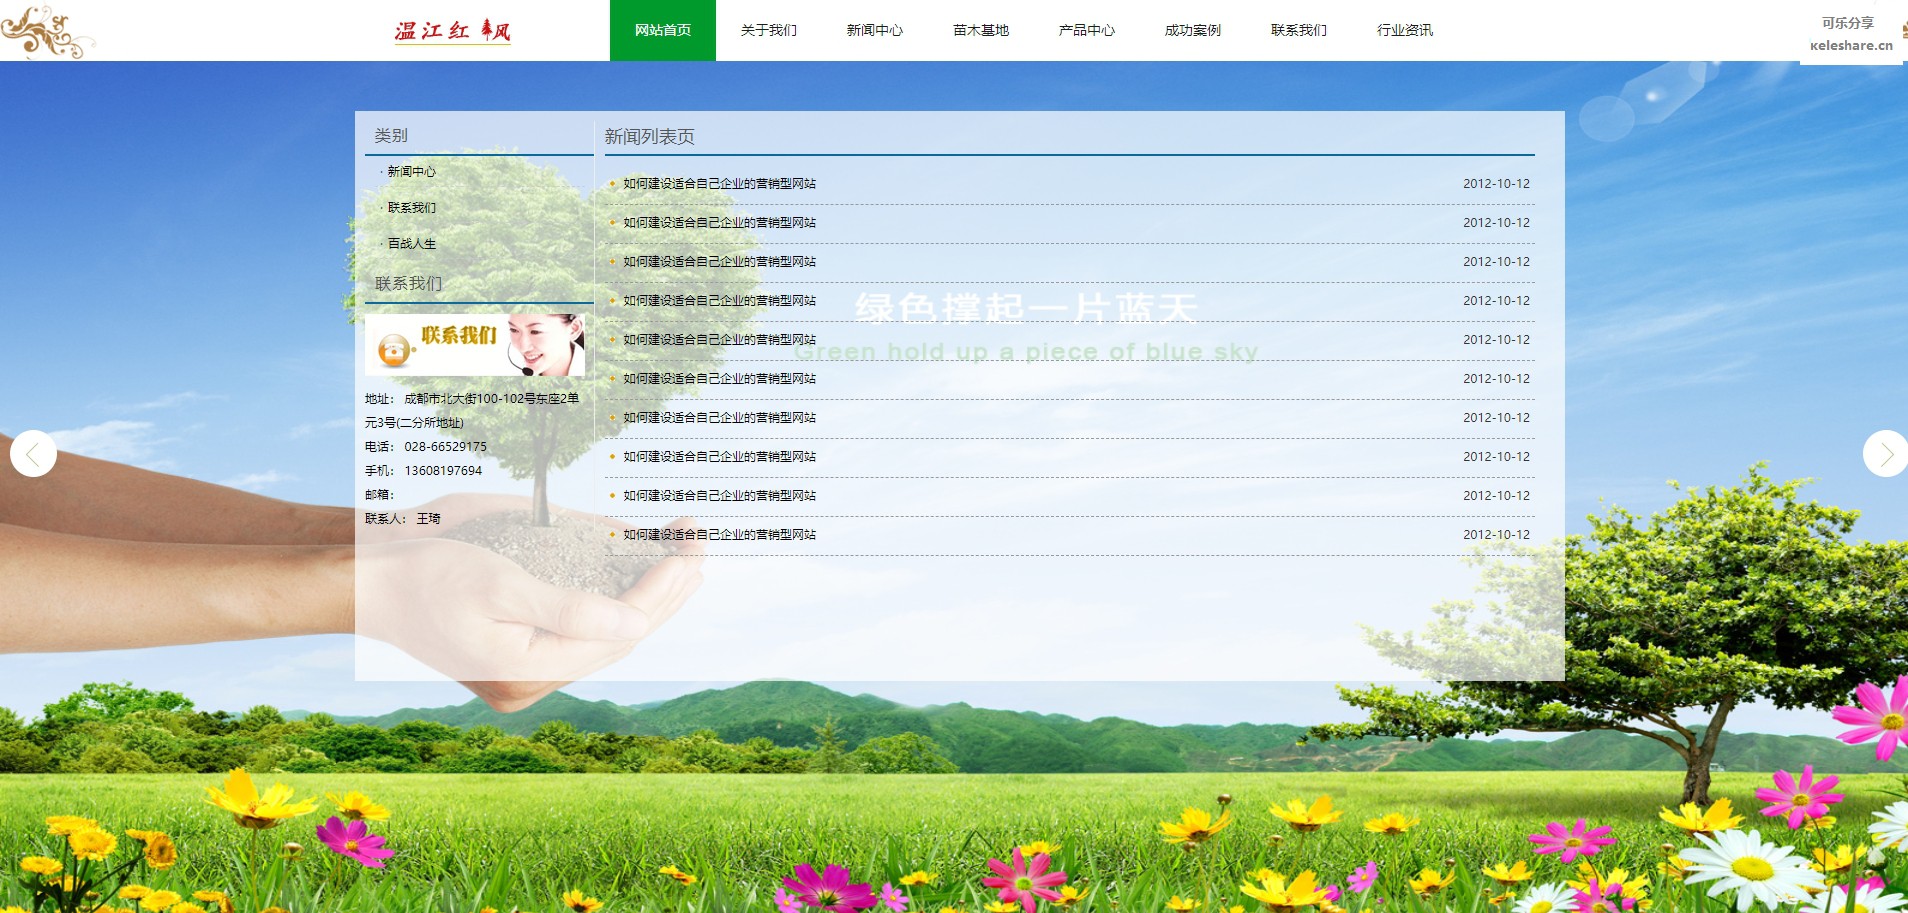The width and height of the screenshot is (1908, 913).
Task: Click the 新闻列表页 heading
Action: tap(649, 137)
